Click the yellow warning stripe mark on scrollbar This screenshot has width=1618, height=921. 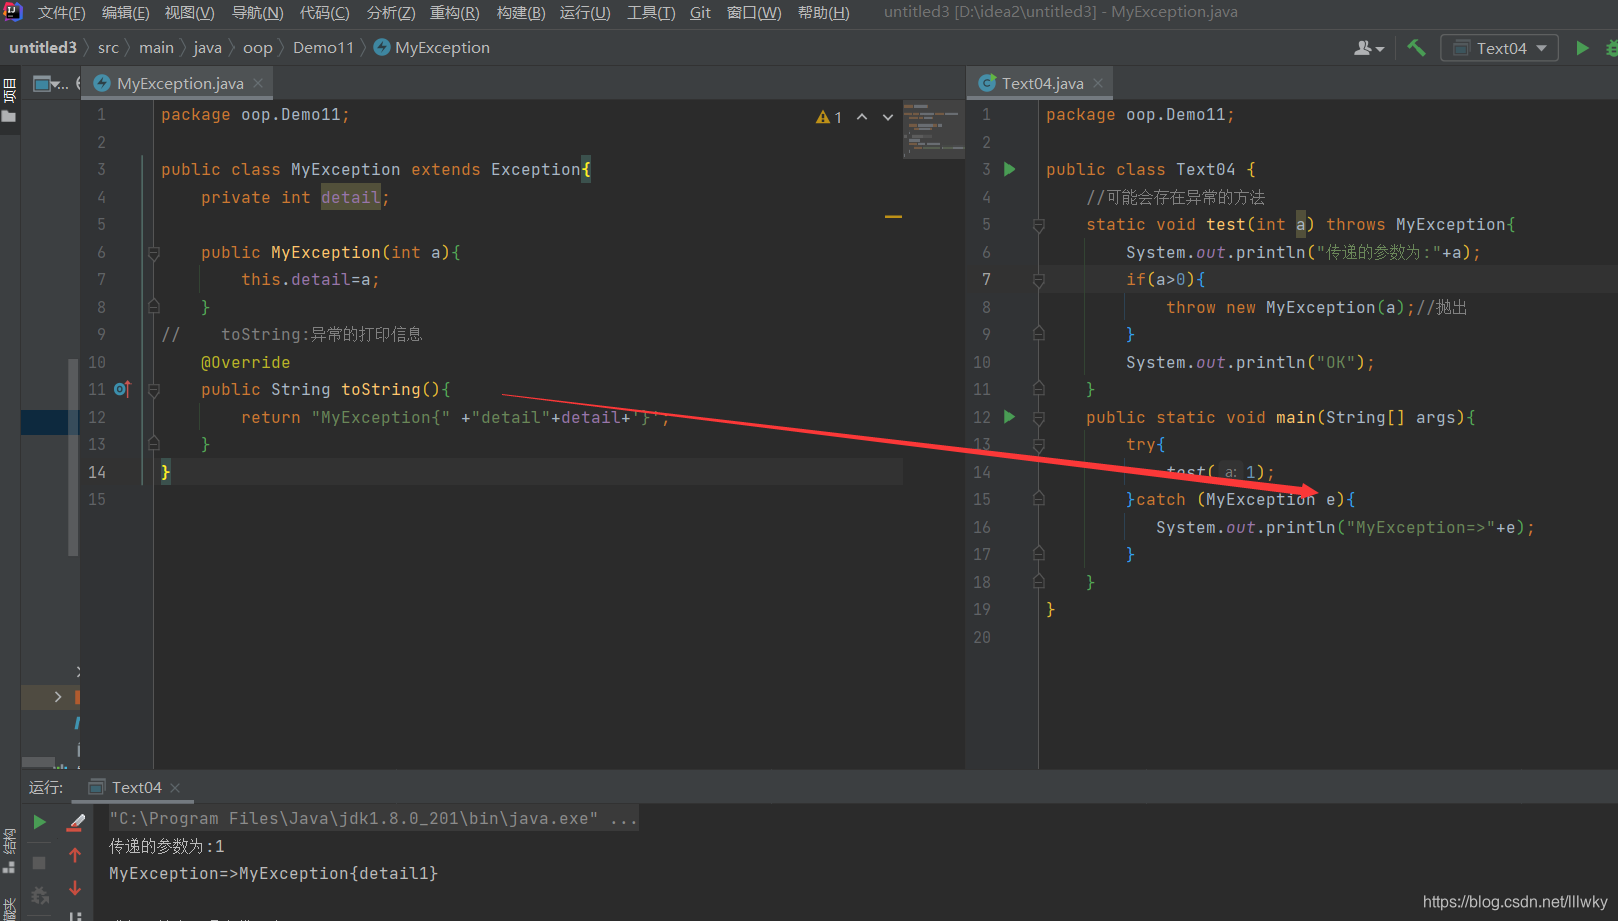coord(893,216)
